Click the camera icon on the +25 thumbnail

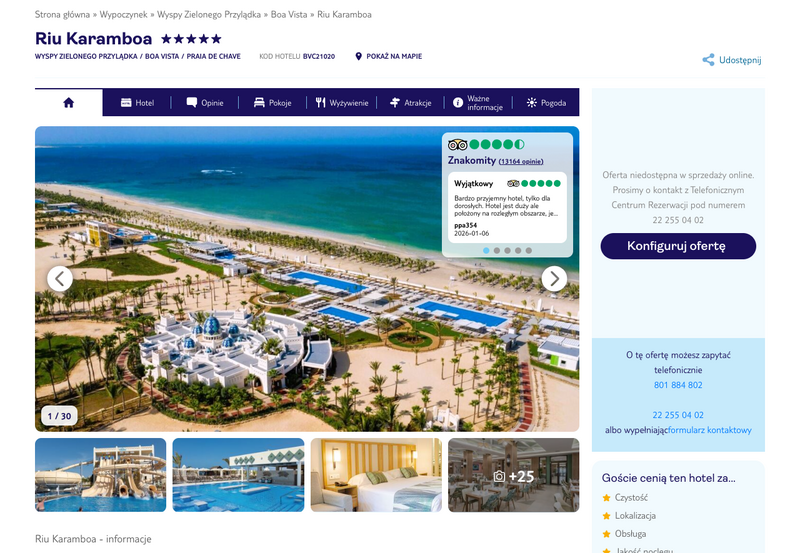499,476
